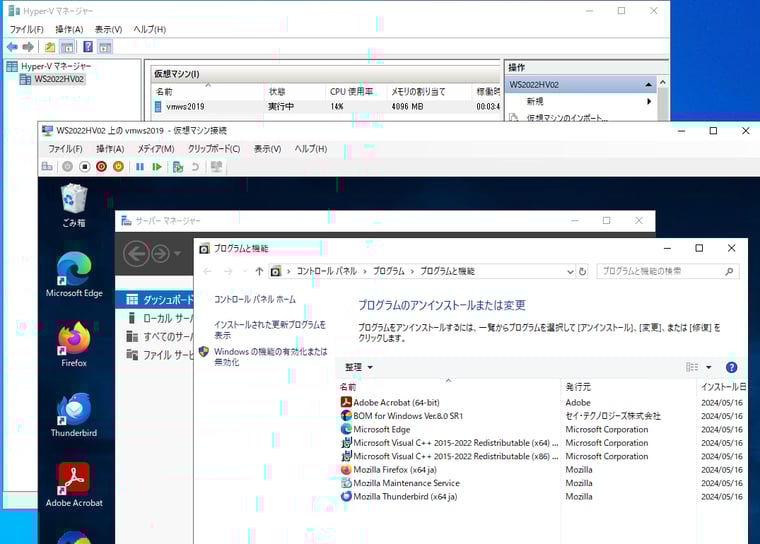Collapse the WS2022HV02 actions section header
This screenshot has height=544, width=760.
[x=649, y=85]
